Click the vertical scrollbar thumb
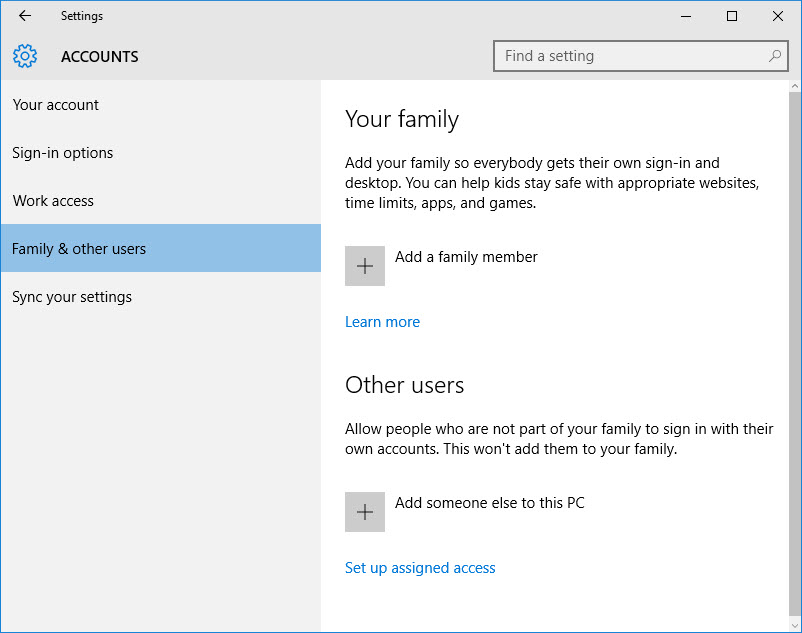The width and height of the screenshot is (802, 633). 794,353
